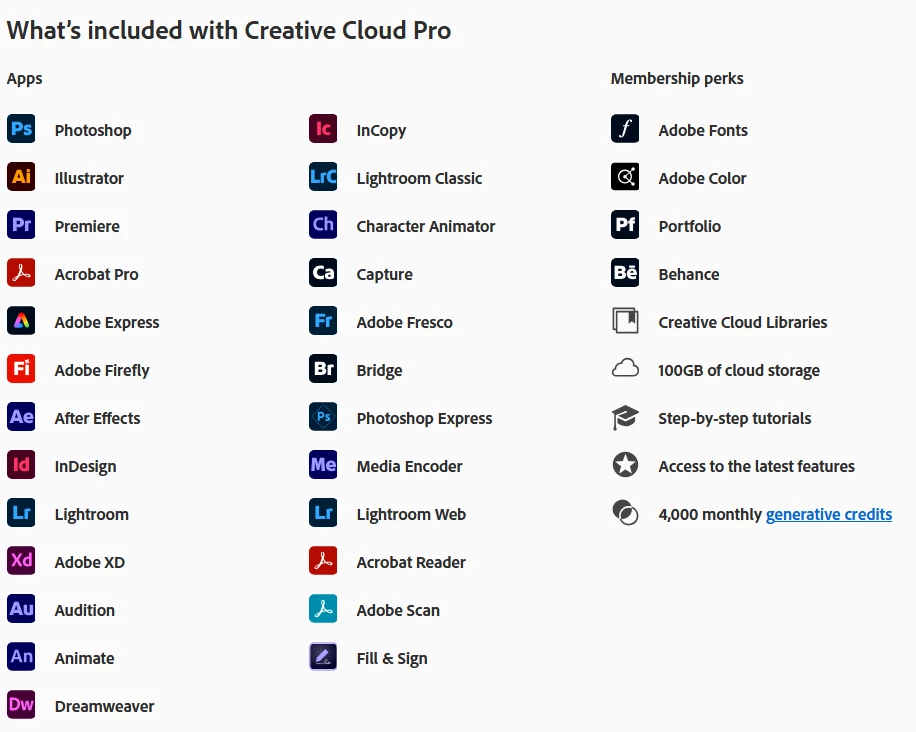The image size is (916, 732).
Task: Click the Photoshop Express label
Action: pos(425,418)
